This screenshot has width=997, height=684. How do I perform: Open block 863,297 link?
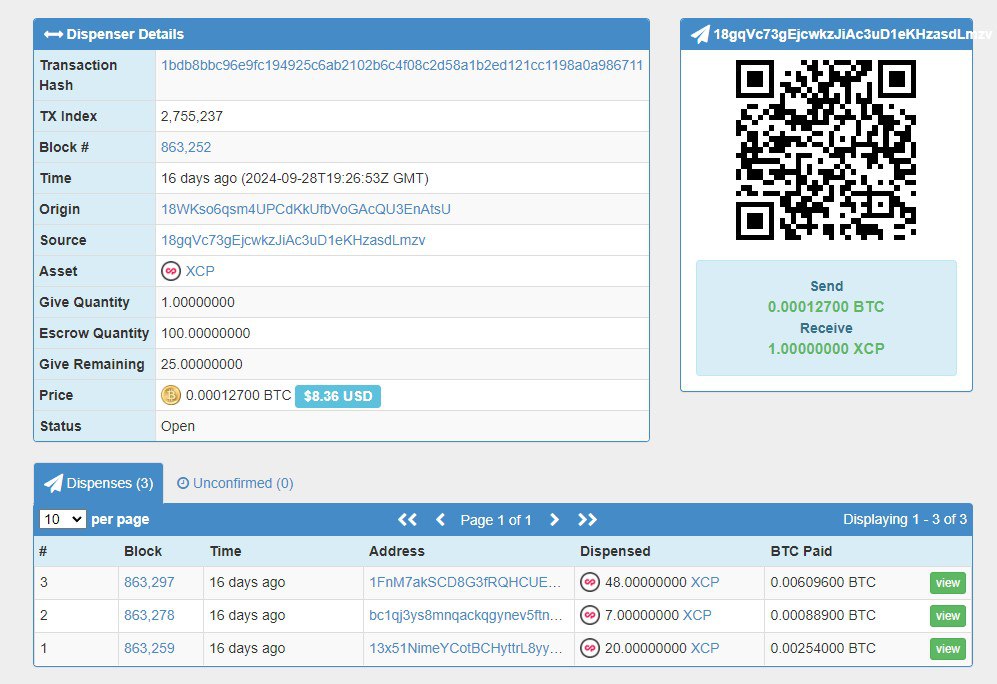(x=149, y=582)
